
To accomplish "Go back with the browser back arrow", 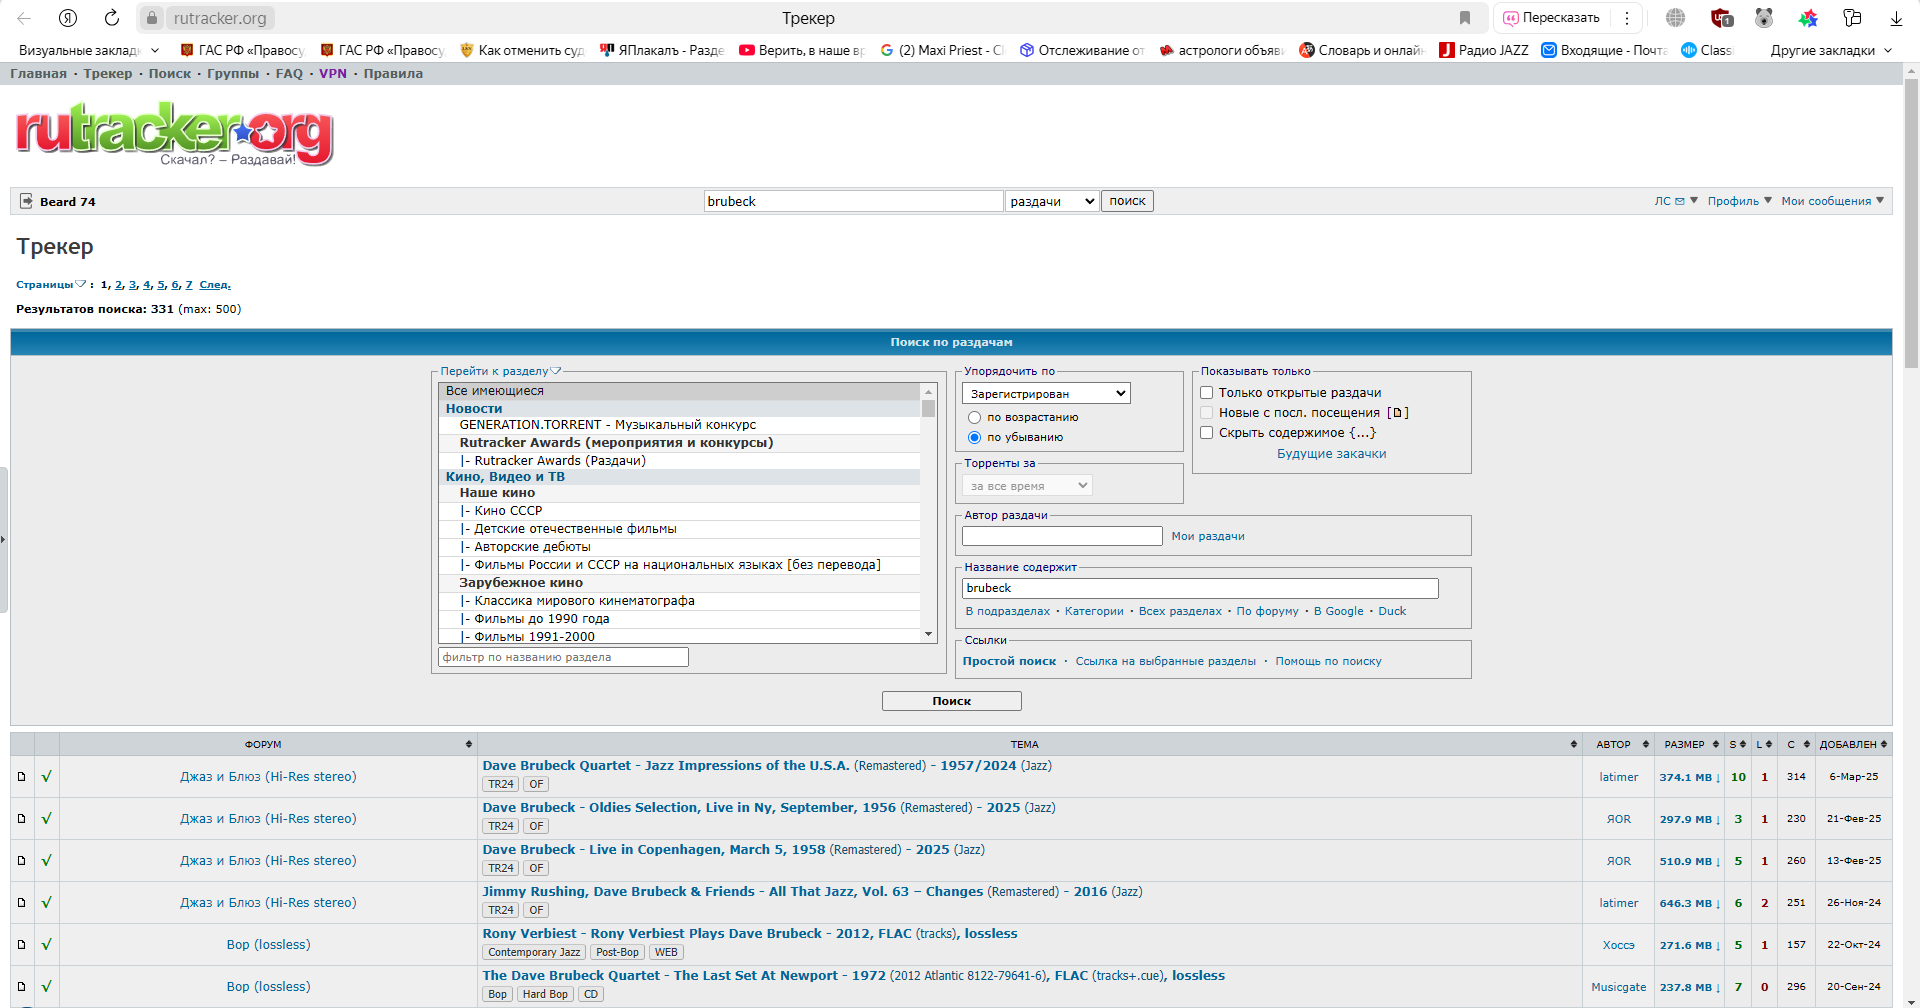I will click(25, 18).
